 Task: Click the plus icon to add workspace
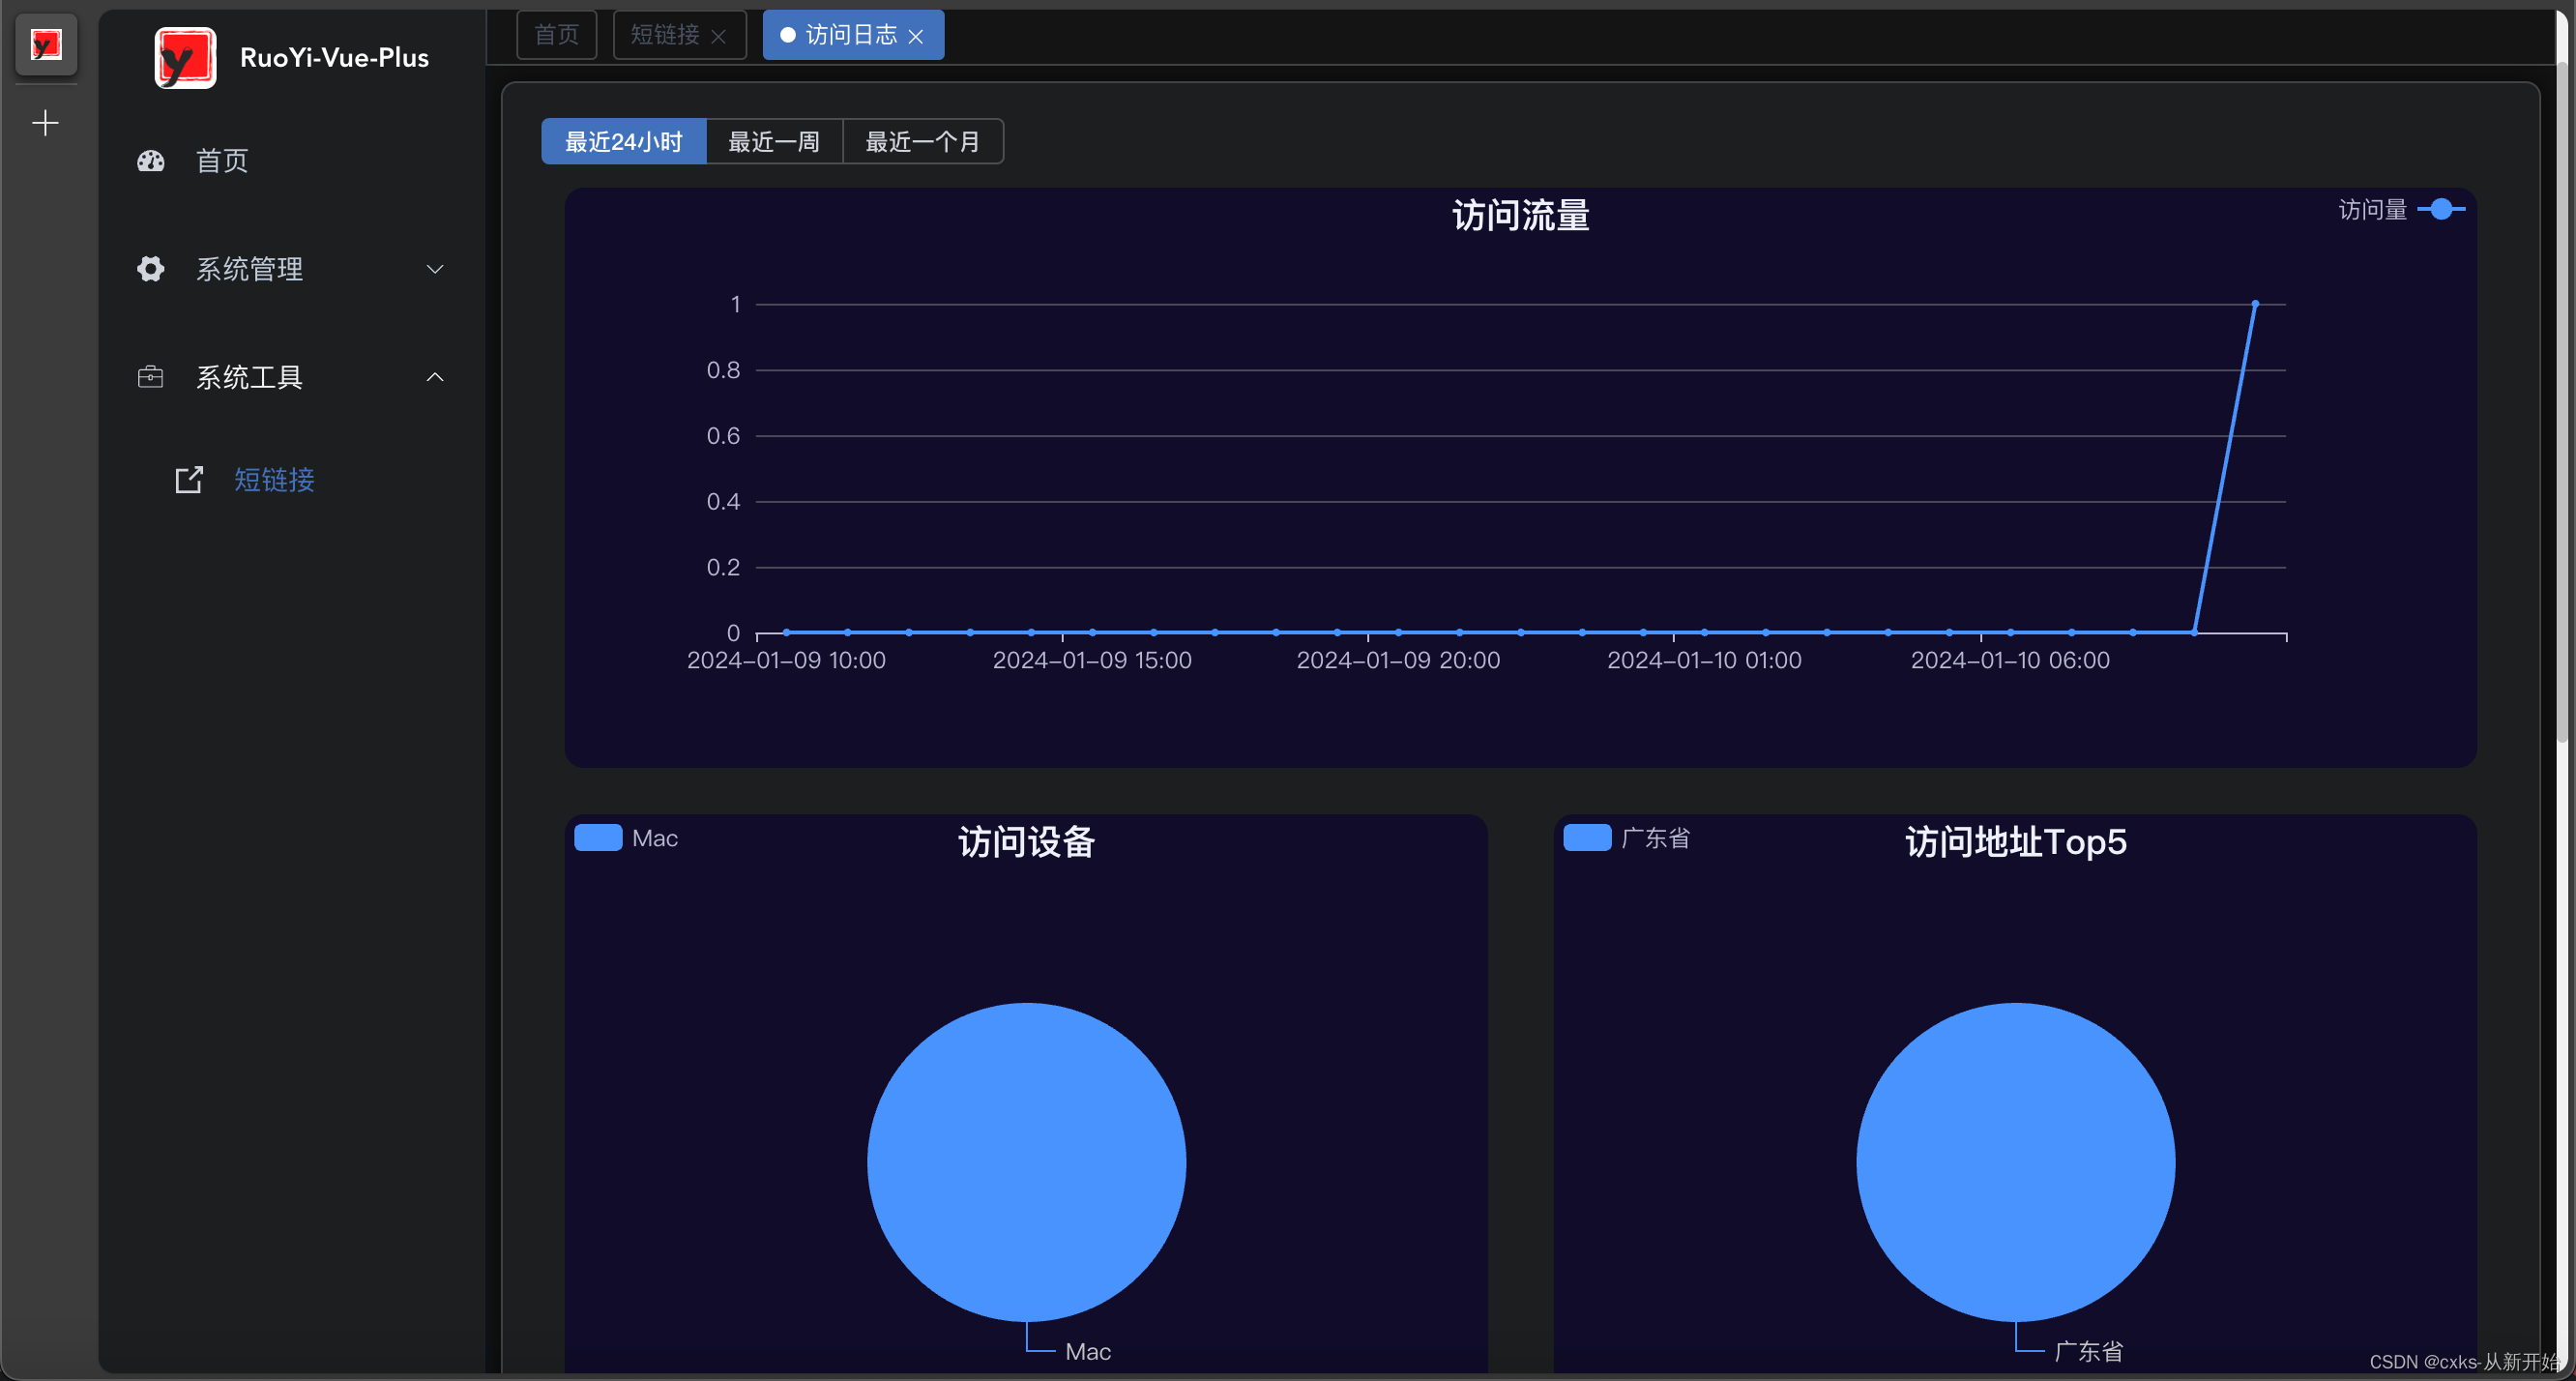click(45, 123)
